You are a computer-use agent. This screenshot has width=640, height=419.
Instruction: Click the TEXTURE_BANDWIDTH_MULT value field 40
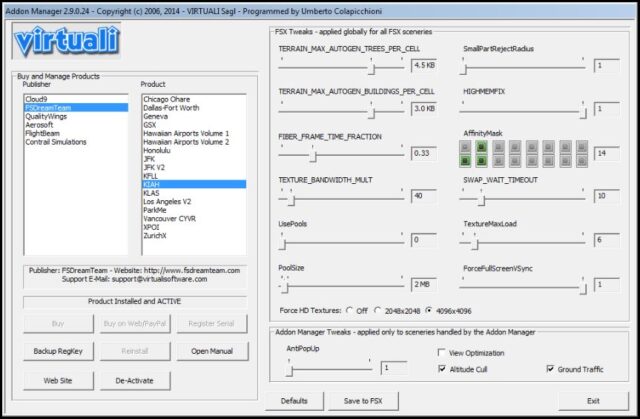click(424, 196)
